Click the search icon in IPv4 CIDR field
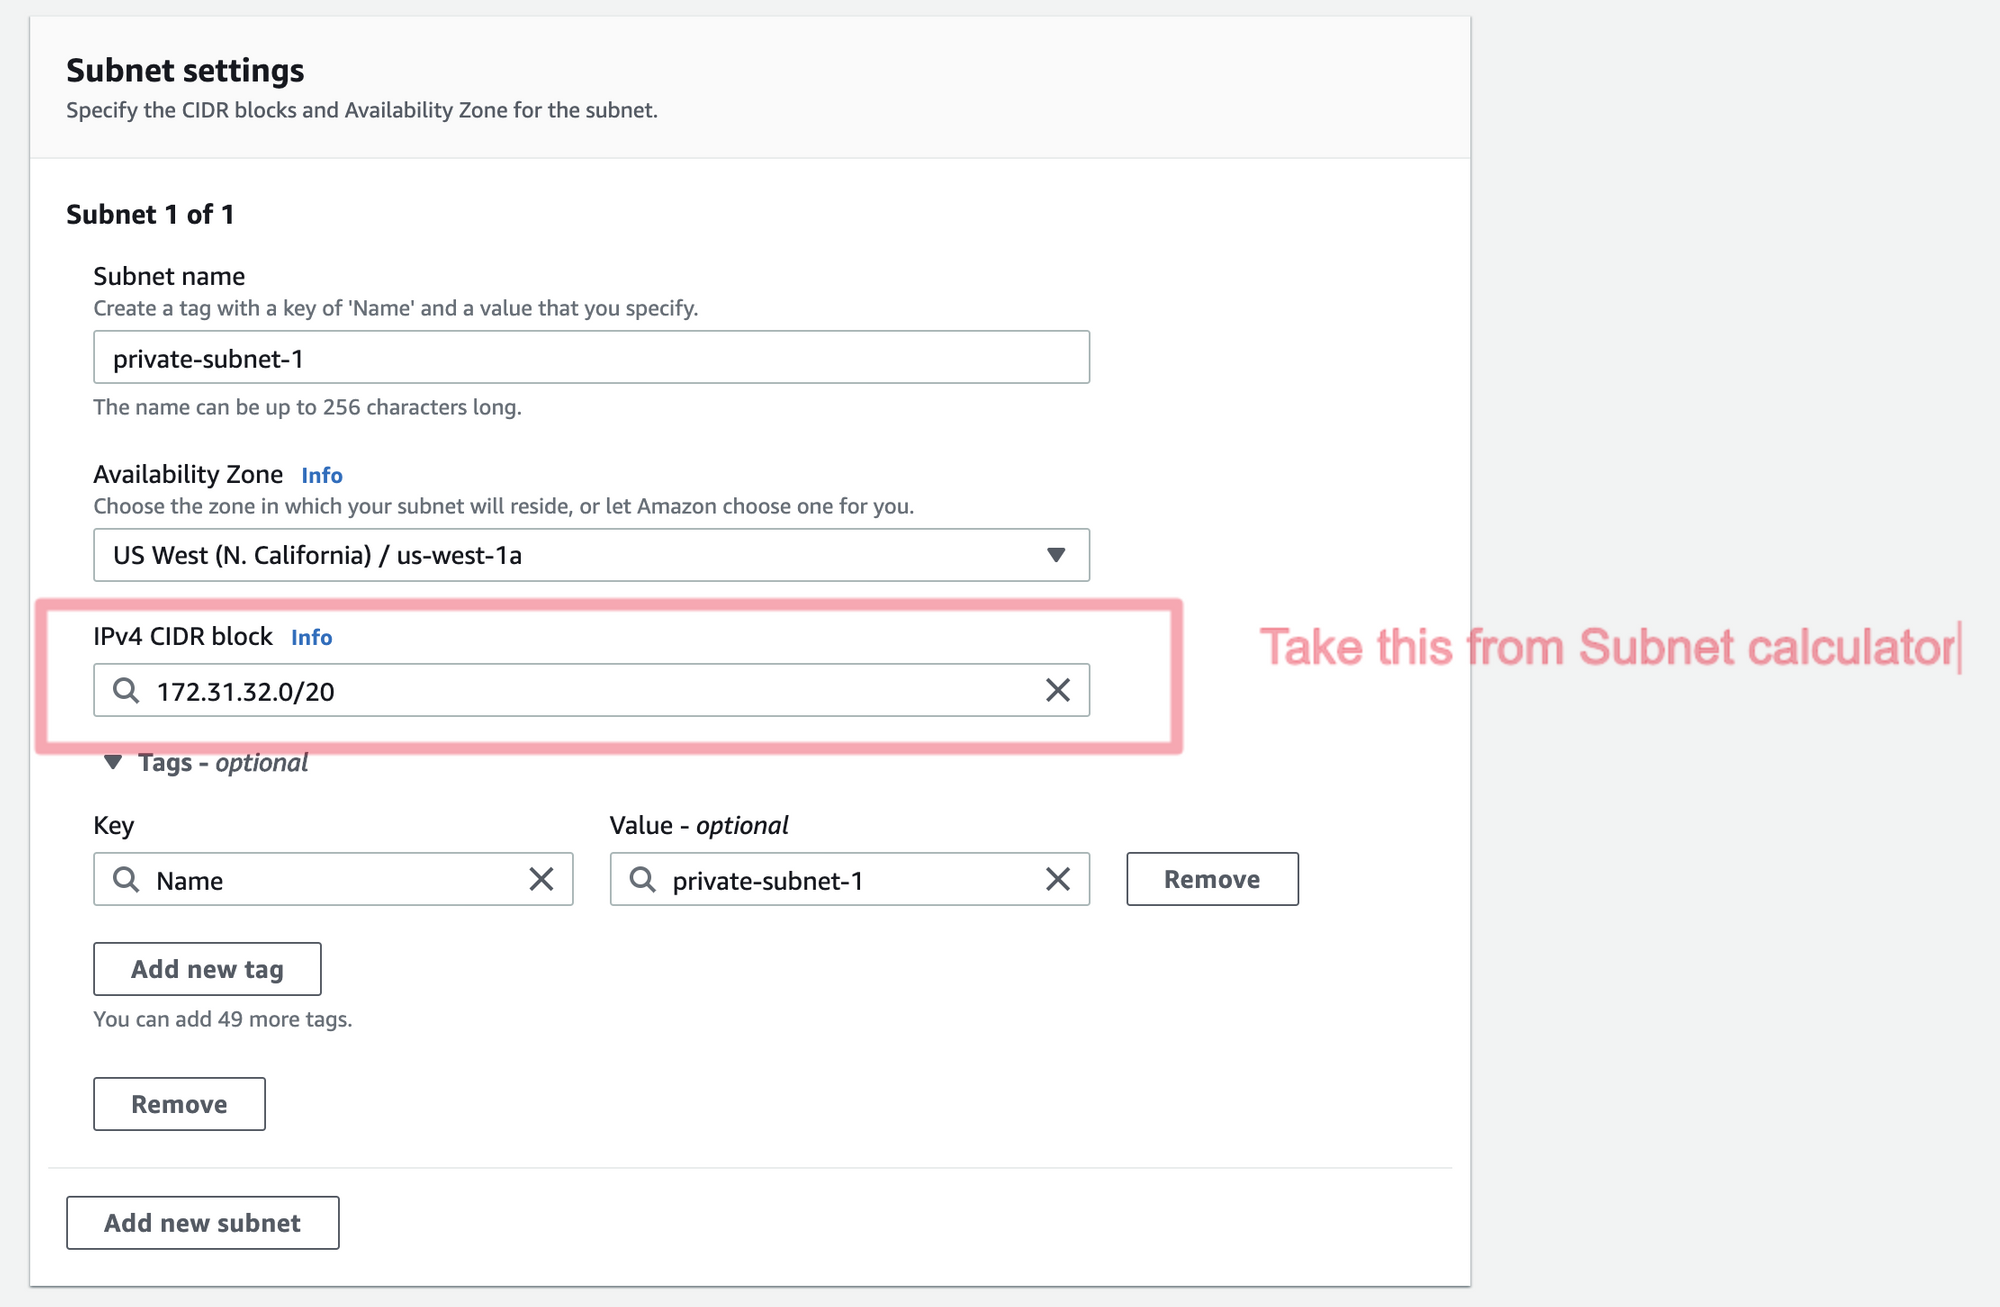 click(126, 690)
